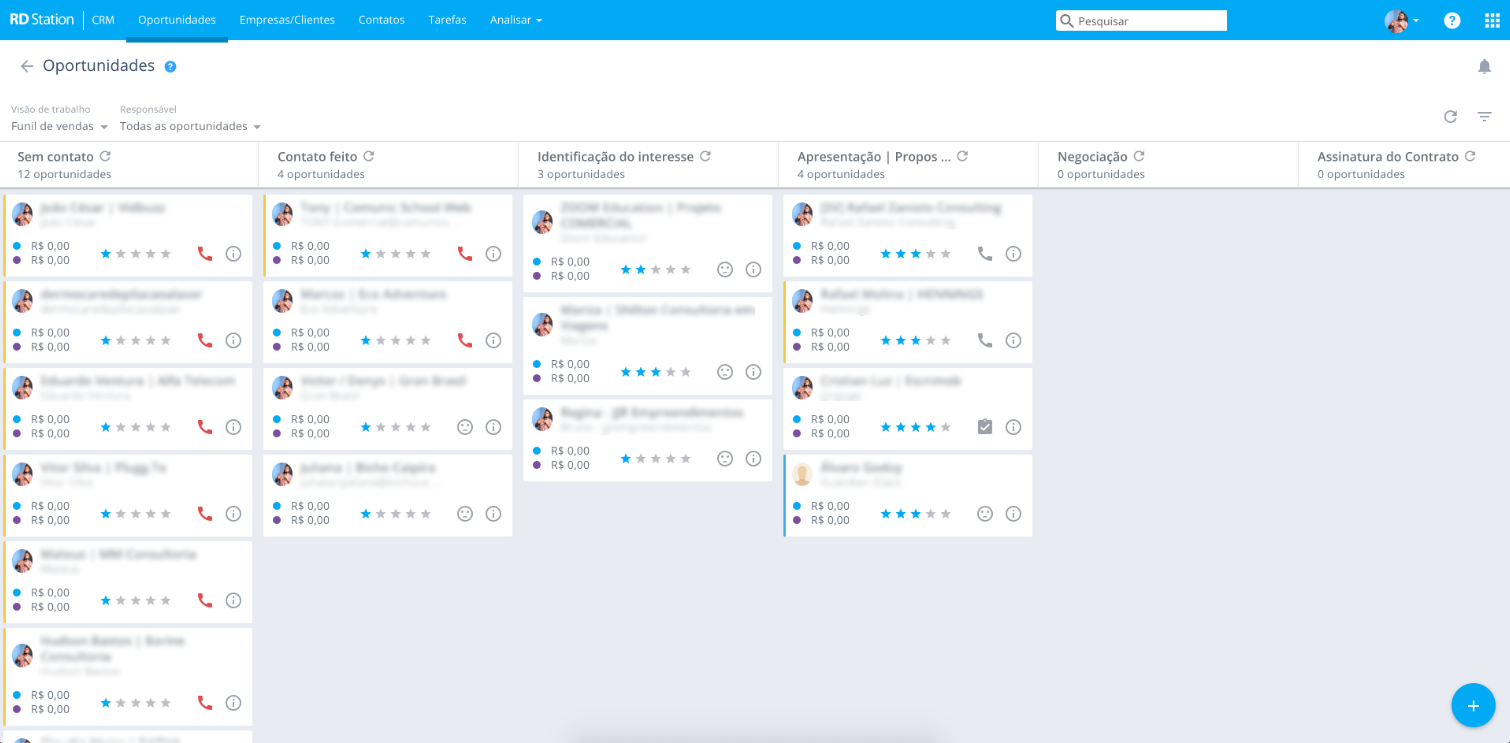The width and height of the screenshot is (1510, 743).
Task: Click the CRM label in top bar
Action: pyautogui.click(x=103, y=20)
